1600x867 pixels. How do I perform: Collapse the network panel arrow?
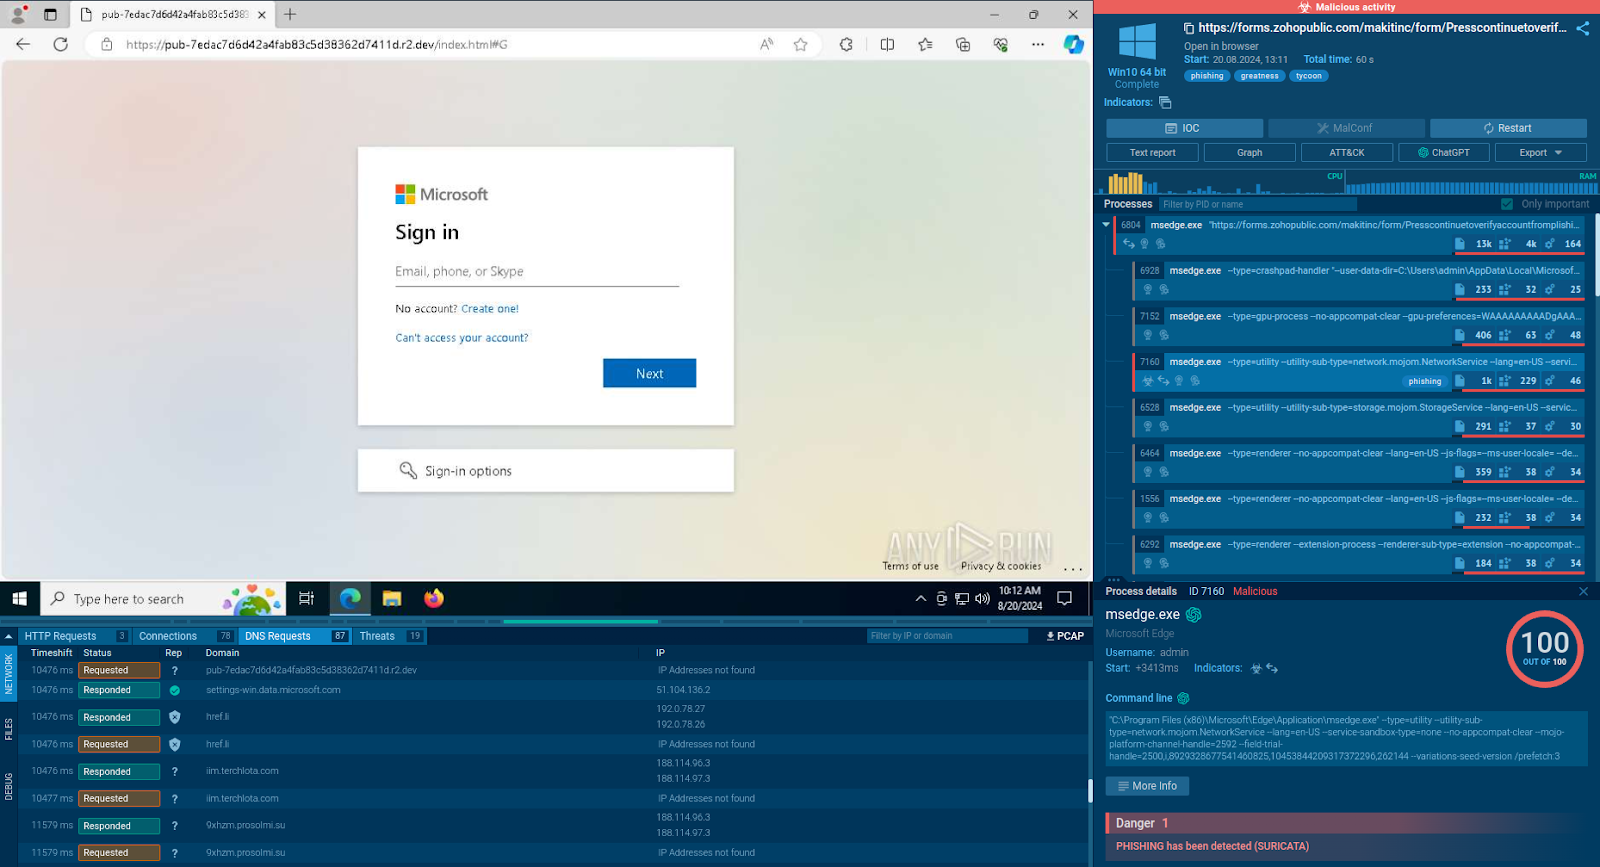(8, 636)
